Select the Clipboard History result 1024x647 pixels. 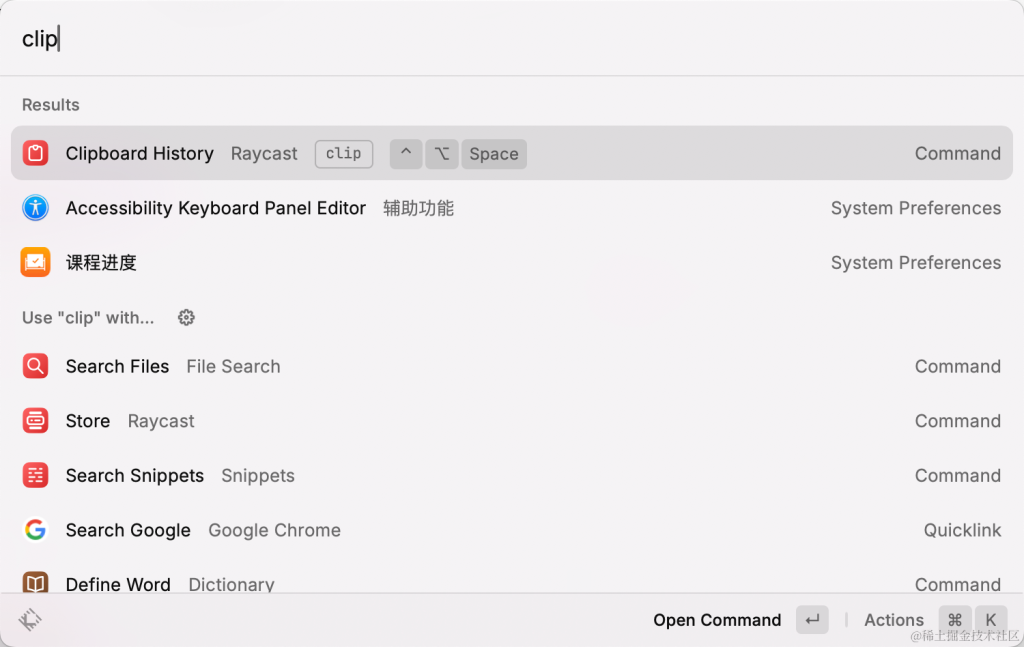point(512,153)
